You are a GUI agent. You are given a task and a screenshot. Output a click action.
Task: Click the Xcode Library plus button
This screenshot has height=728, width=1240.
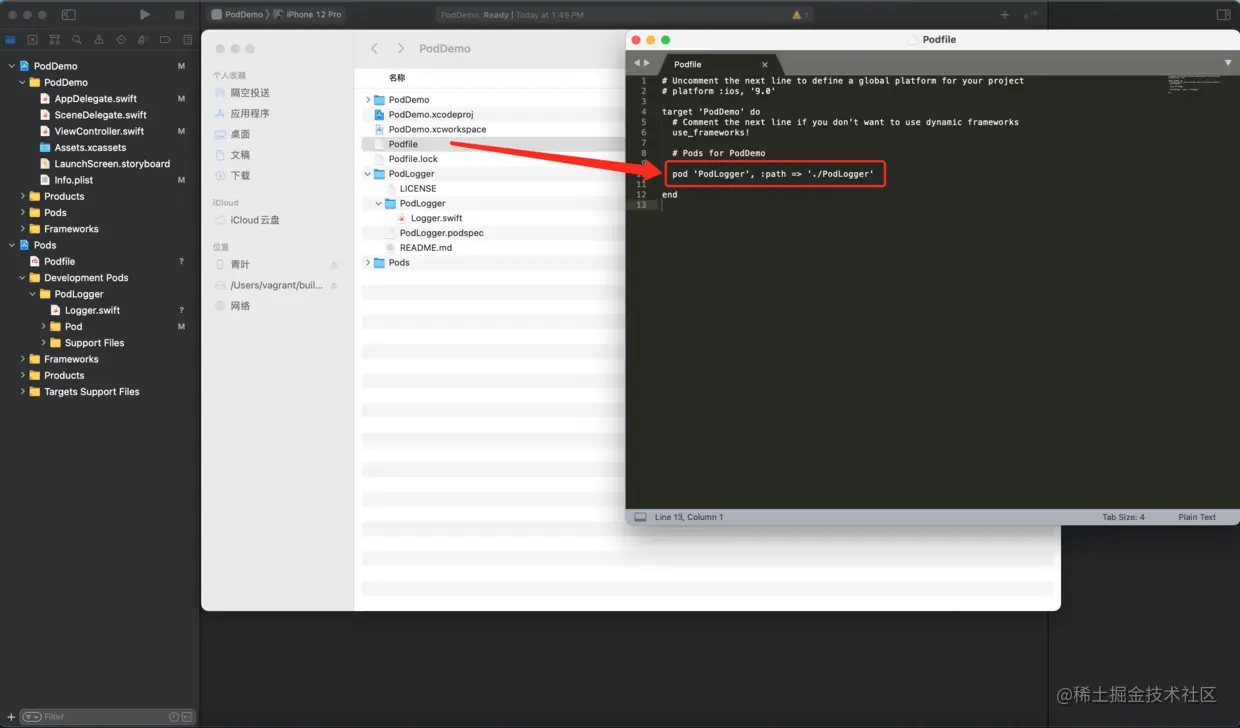1005,15
